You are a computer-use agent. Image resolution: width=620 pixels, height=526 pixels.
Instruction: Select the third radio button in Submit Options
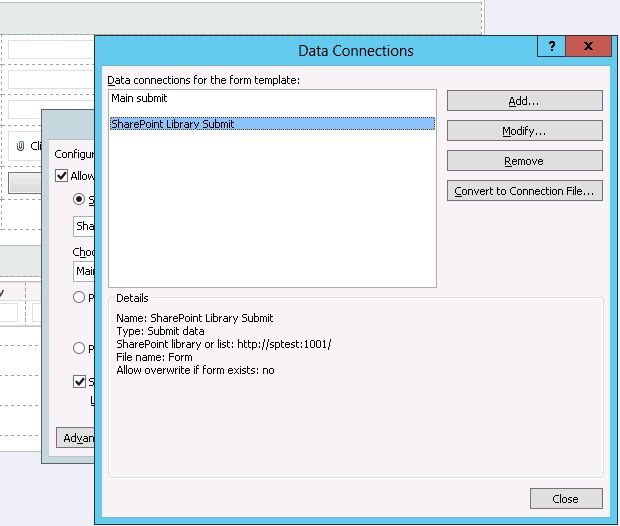pyautogui.click(x=79, y=348)
